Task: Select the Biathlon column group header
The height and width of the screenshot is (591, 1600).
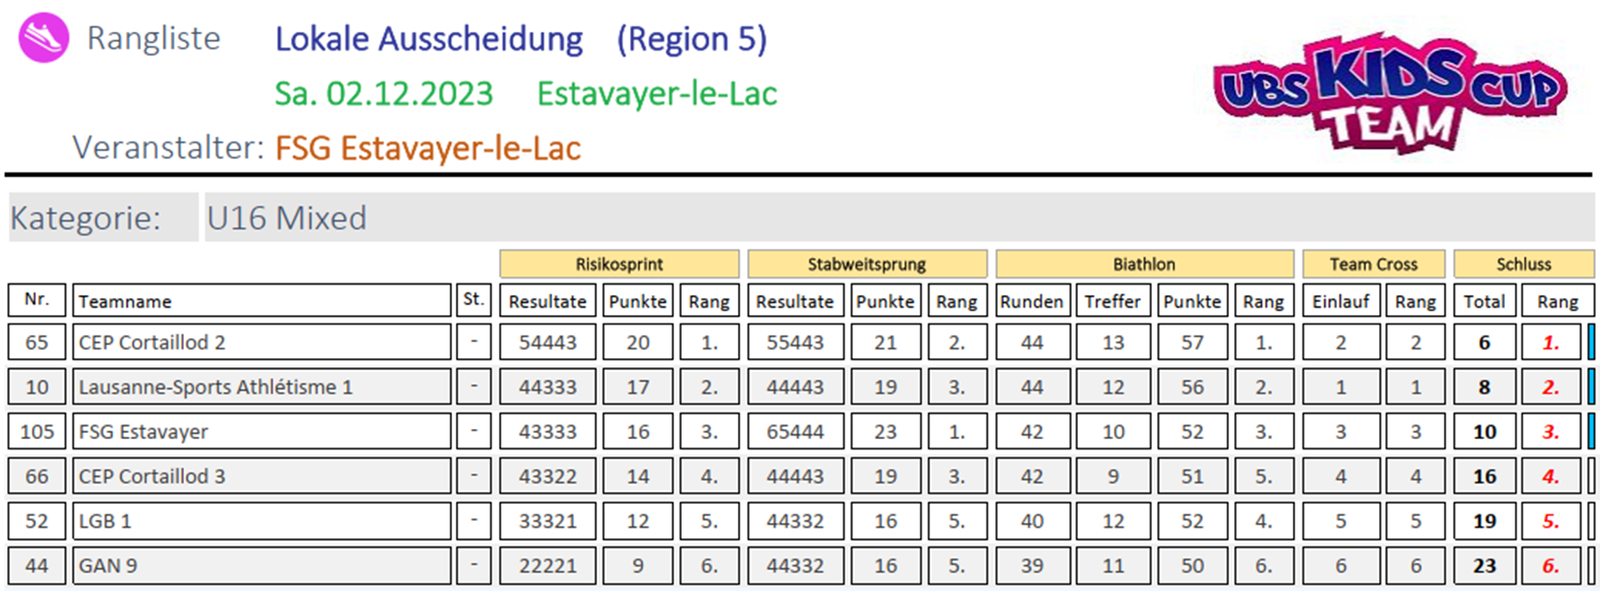Action: [1144, 264]
